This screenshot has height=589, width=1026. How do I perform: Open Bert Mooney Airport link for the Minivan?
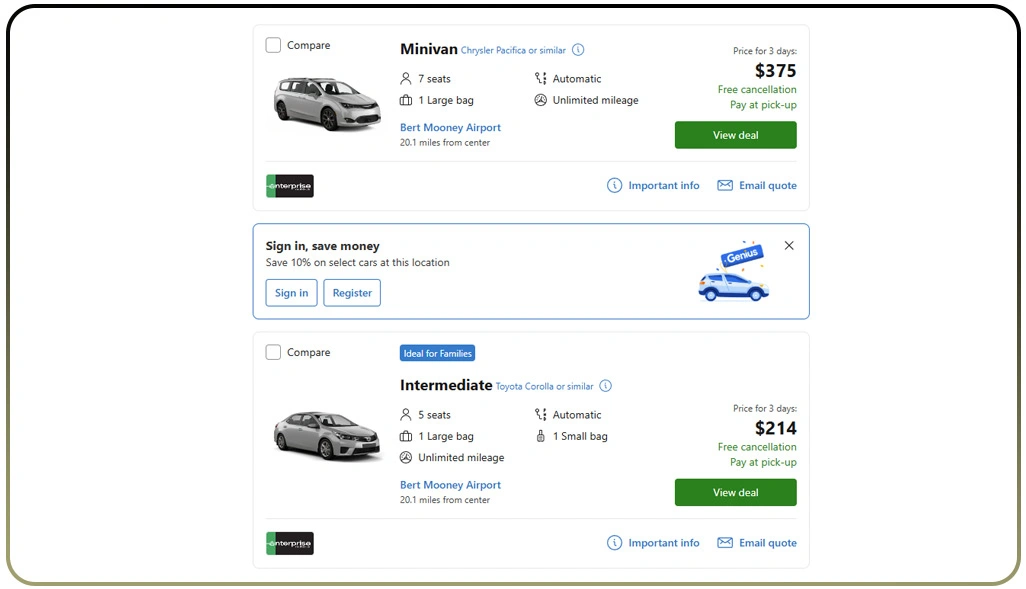(450, 127)
